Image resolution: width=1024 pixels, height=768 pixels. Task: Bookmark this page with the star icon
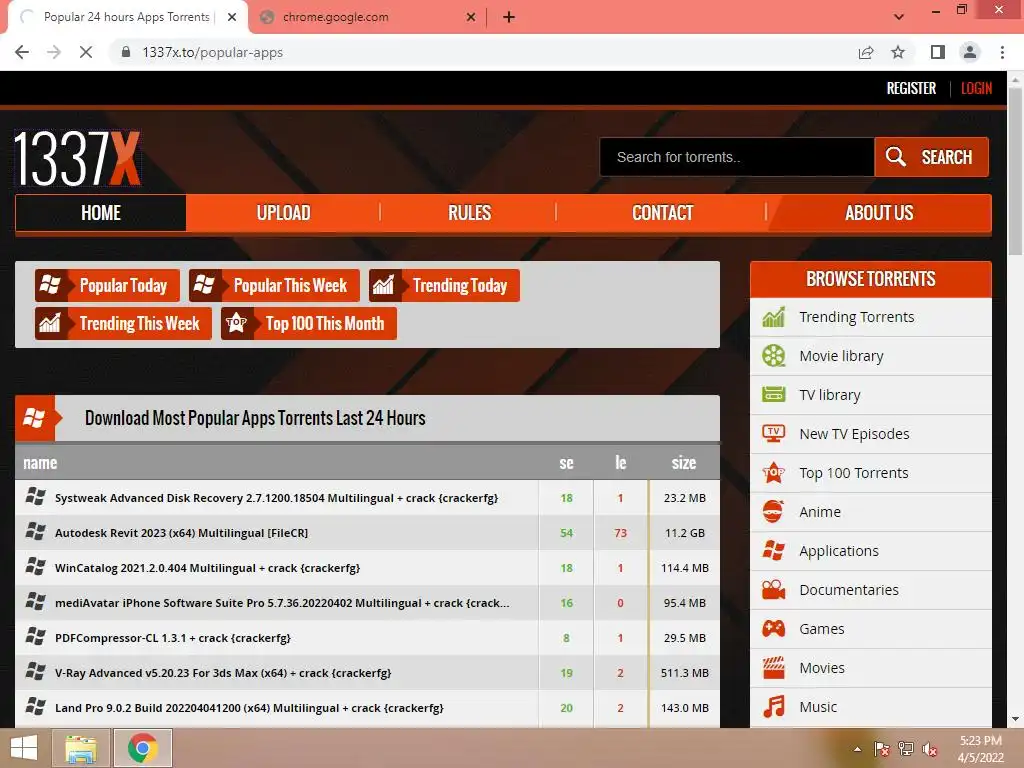[898, 52]
